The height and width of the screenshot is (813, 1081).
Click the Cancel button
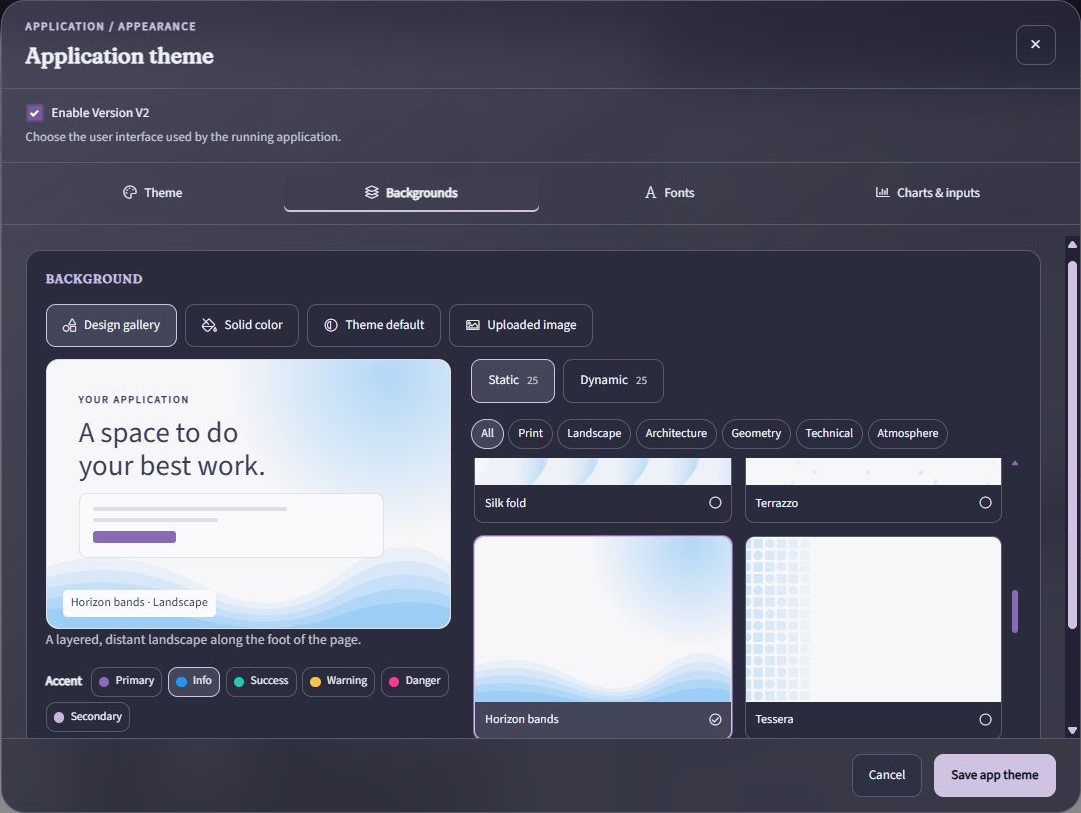(x=887, y=775)
